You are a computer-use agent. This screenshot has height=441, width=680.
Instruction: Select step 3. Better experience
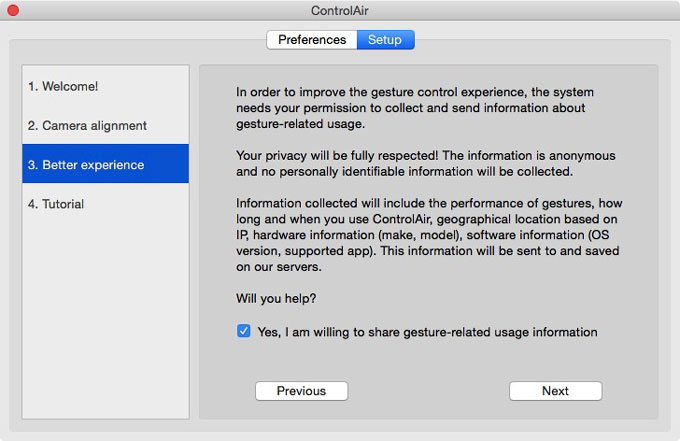(x=105, y=164)
